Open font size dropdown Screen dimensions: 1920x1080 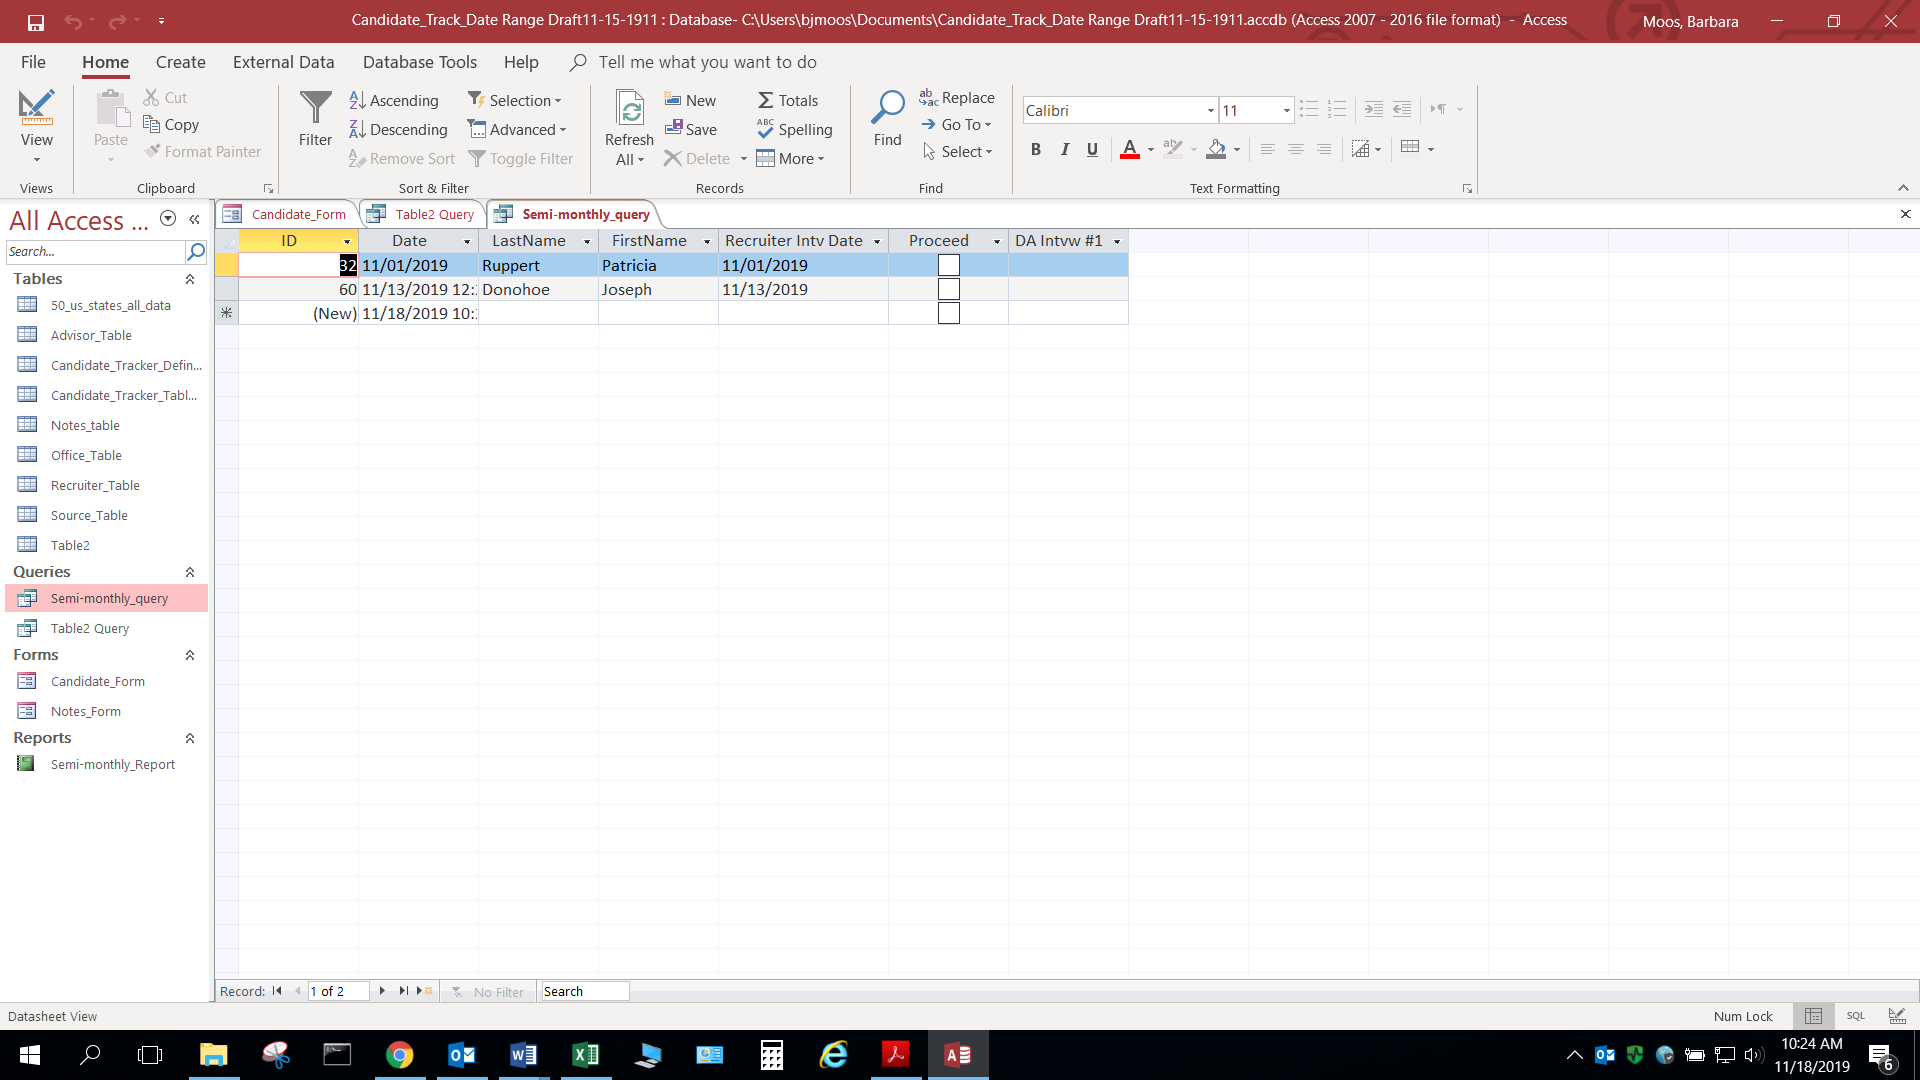click(1286, 110)
